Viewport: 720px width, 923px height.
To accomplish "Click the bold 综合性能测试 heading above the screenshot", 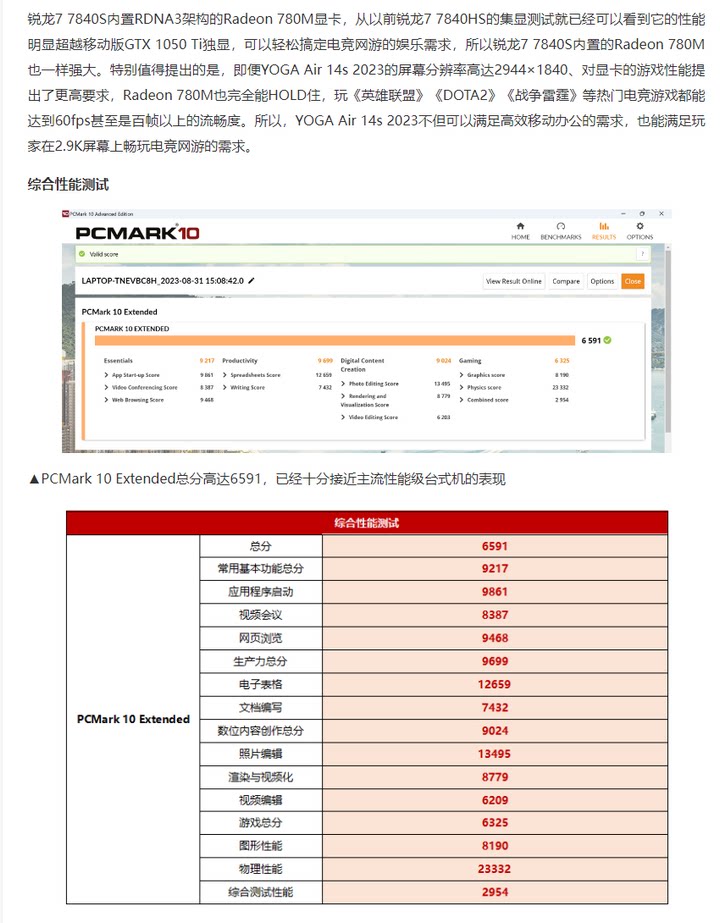I will coord(68,184).
